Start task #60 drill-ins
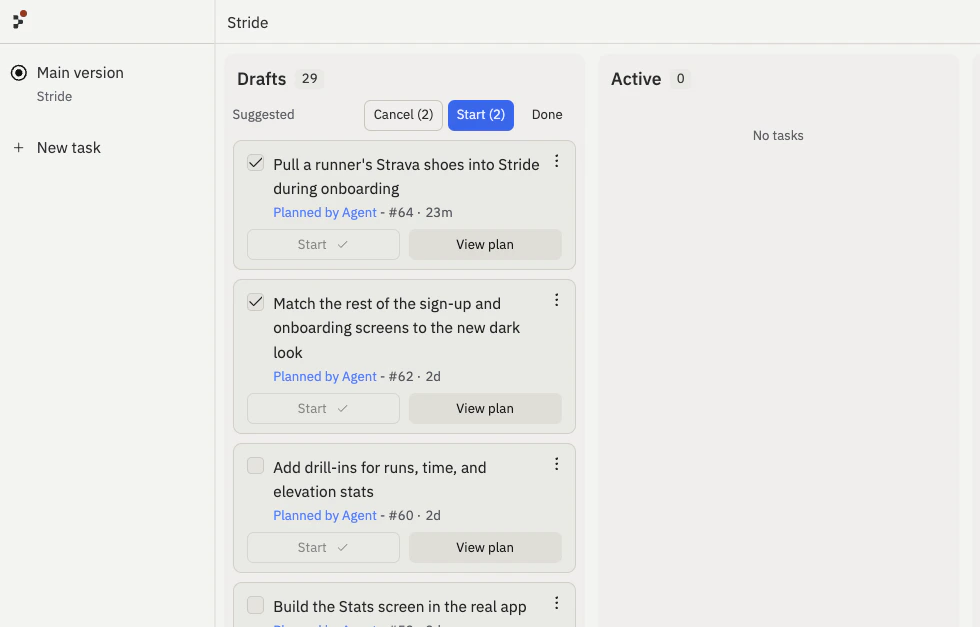This screenshot has width=980, height=627. pos(323,548)
